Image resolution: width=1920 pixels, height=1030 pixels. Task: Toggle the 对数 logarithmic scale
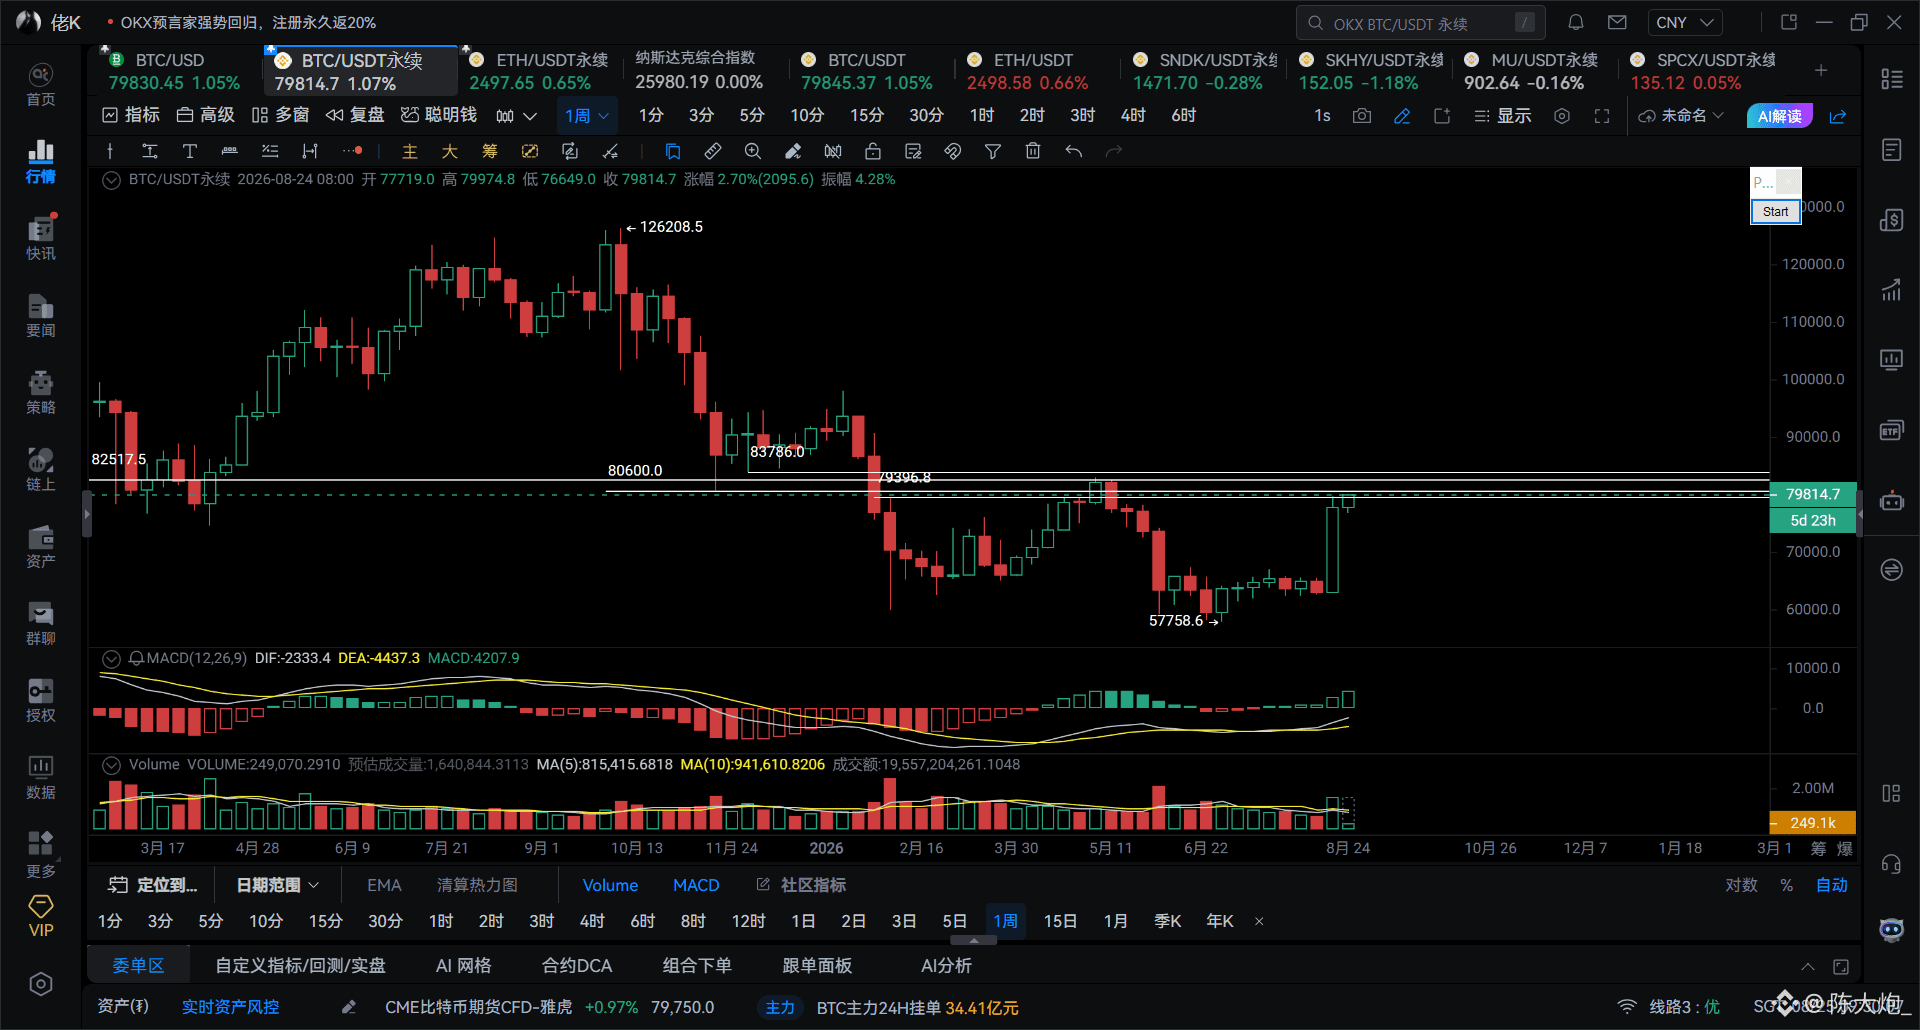(1741, 885)
